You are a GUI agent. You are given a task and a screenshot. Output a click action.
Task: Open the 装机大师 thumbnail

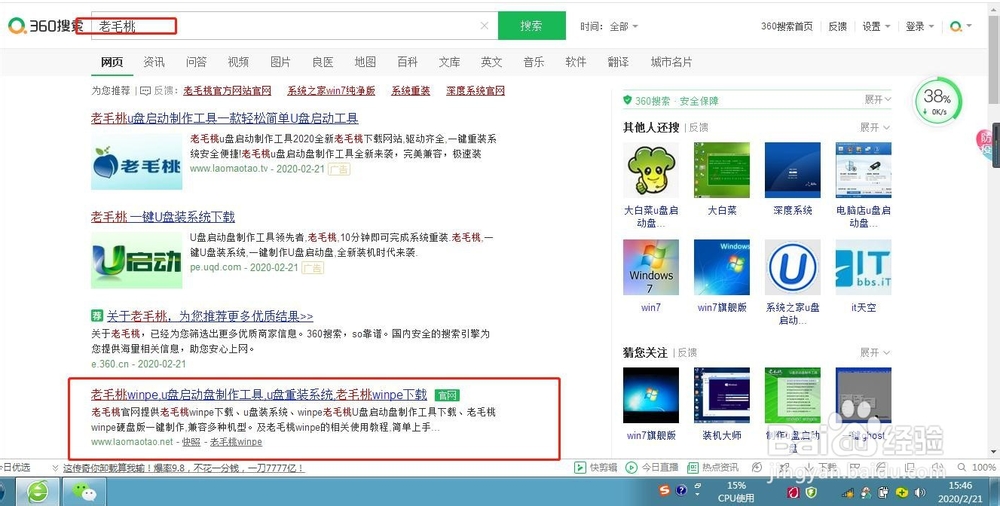click(x=722, y=395)
